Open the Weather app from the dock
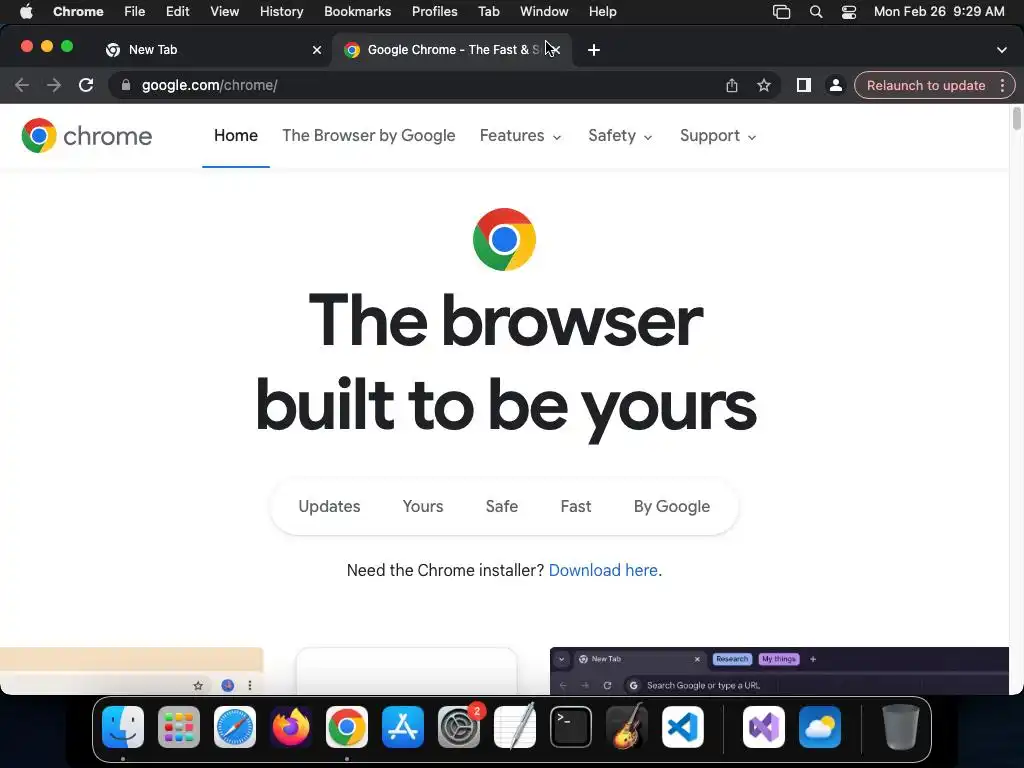The height and width of the screenshot is (768, 1024). pos(820,727)
